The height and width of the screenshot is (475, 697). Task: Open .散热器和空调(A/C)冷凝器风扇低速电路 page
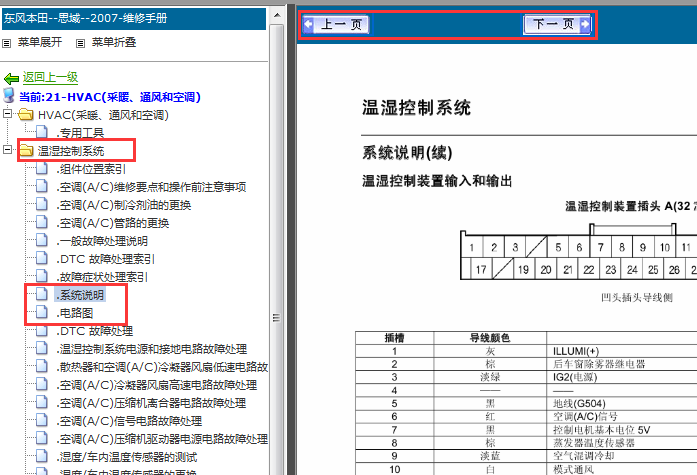click(x=162, y=367)
